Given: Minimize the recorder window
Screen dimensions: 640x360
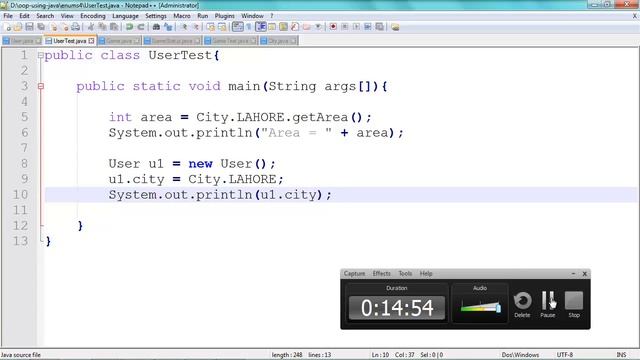Looking at the screenshot, I should 573,273.
